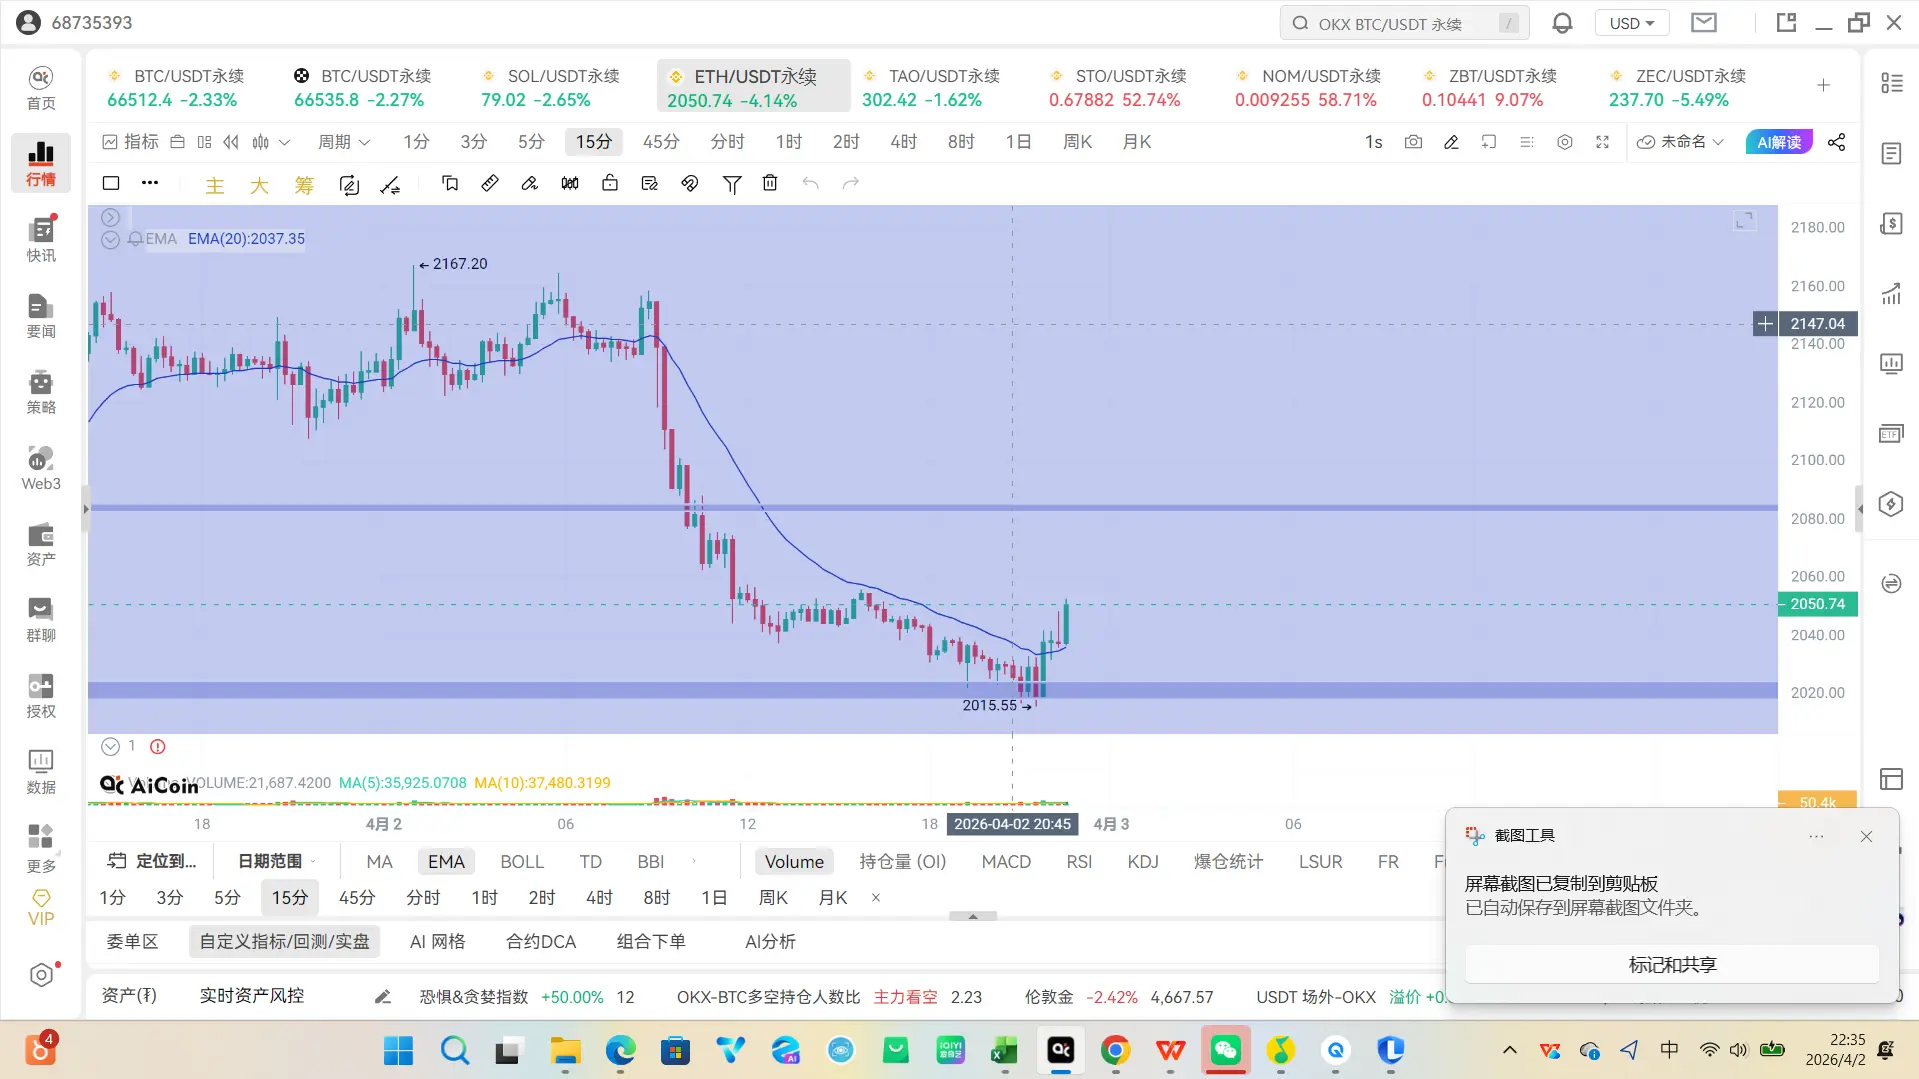Expand the bottom panel arrow handle

pos(973,916)
